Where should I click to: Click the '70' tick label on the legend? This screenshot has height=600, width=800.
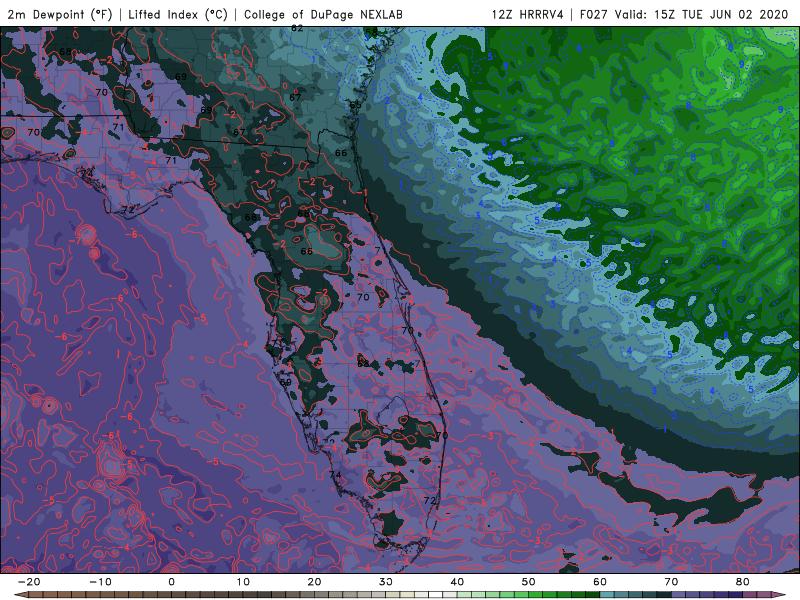[671, 582]
